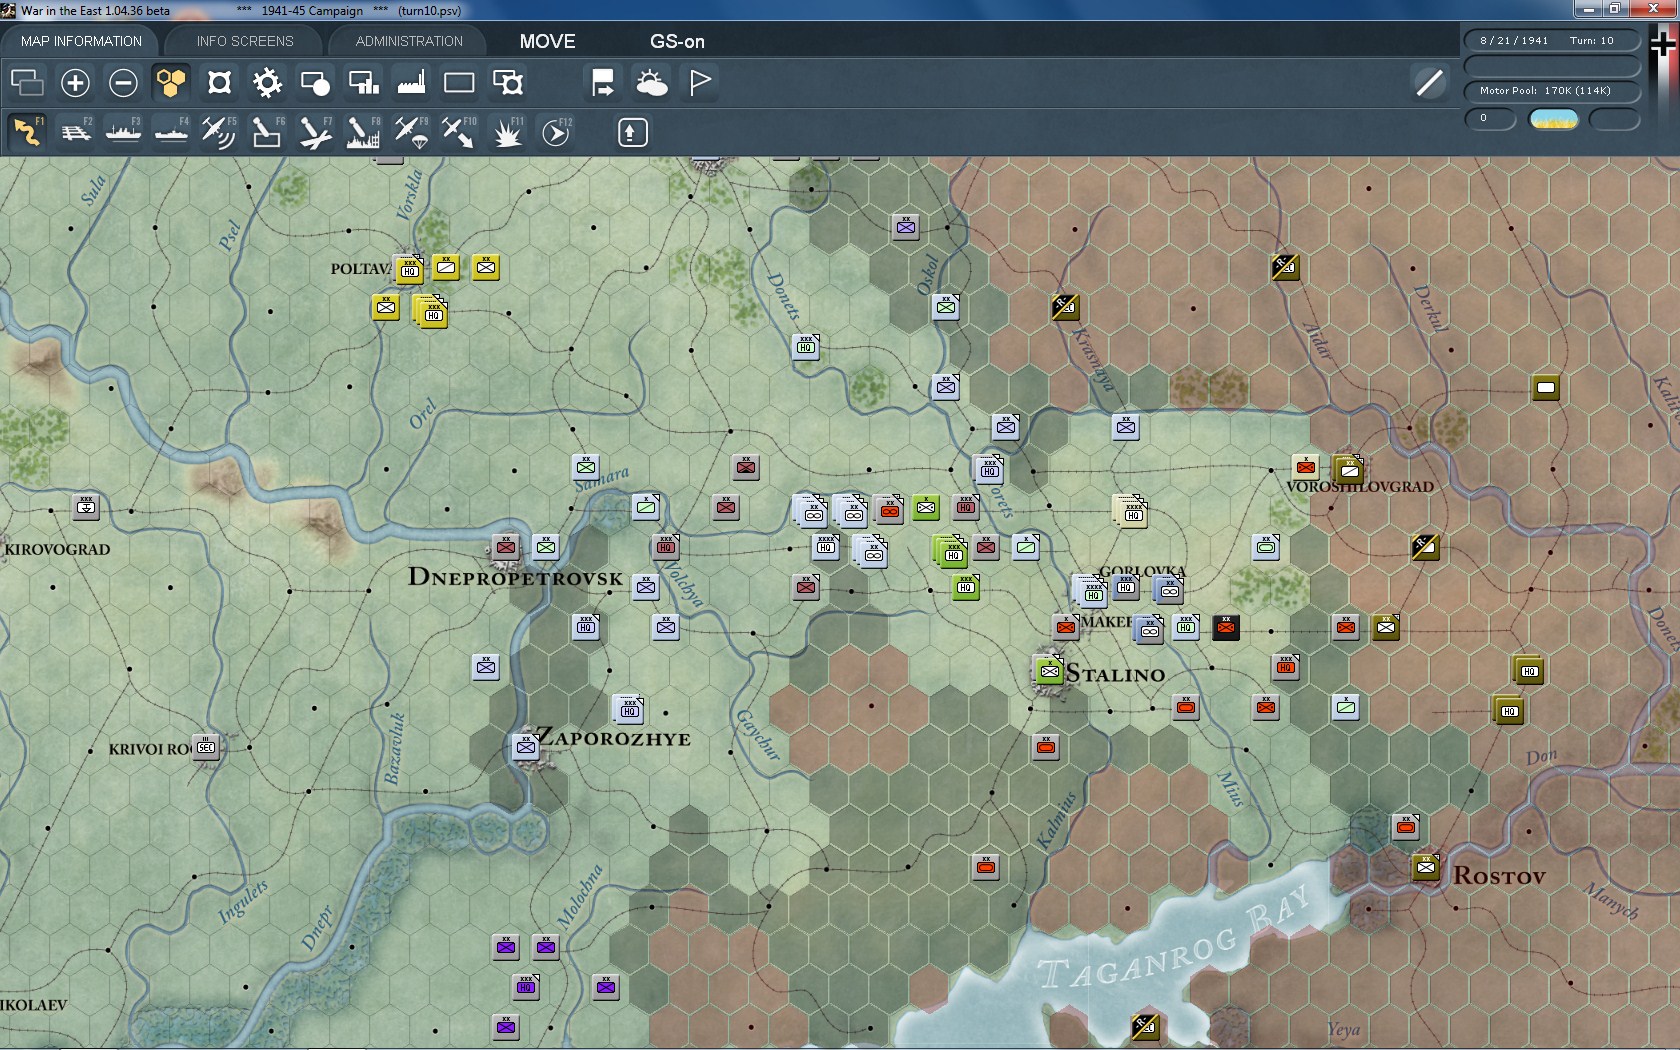Open the jump map overlapping-windows icon
The image size is (1680, 1050).
pyautogui.click(x=27, y=83)
